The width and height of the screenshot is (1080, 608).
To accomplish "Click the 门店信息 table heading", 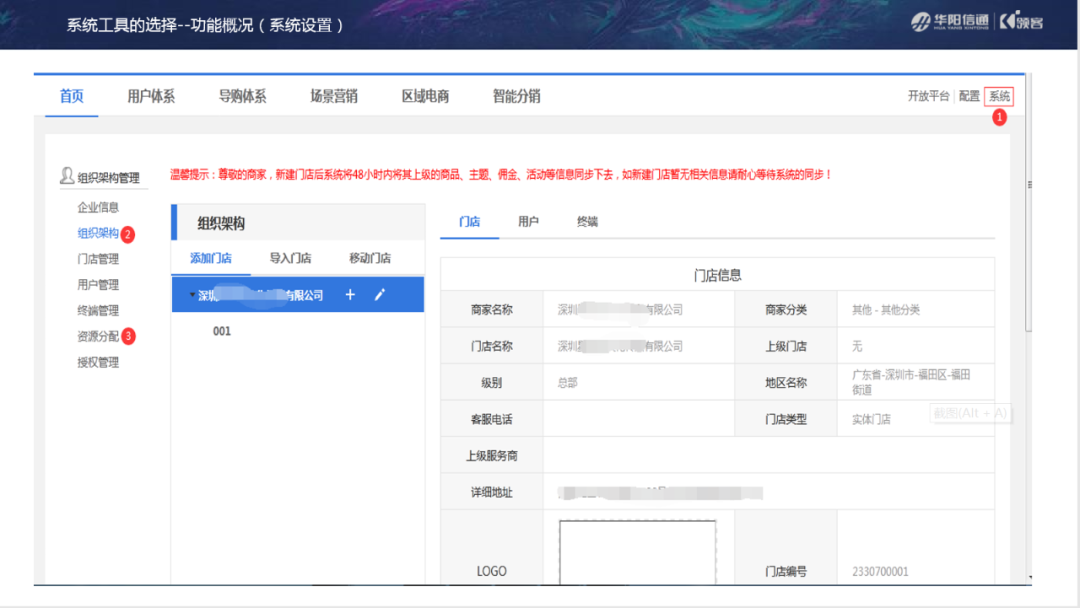I will pyautogui.click(x=717, y=275).
